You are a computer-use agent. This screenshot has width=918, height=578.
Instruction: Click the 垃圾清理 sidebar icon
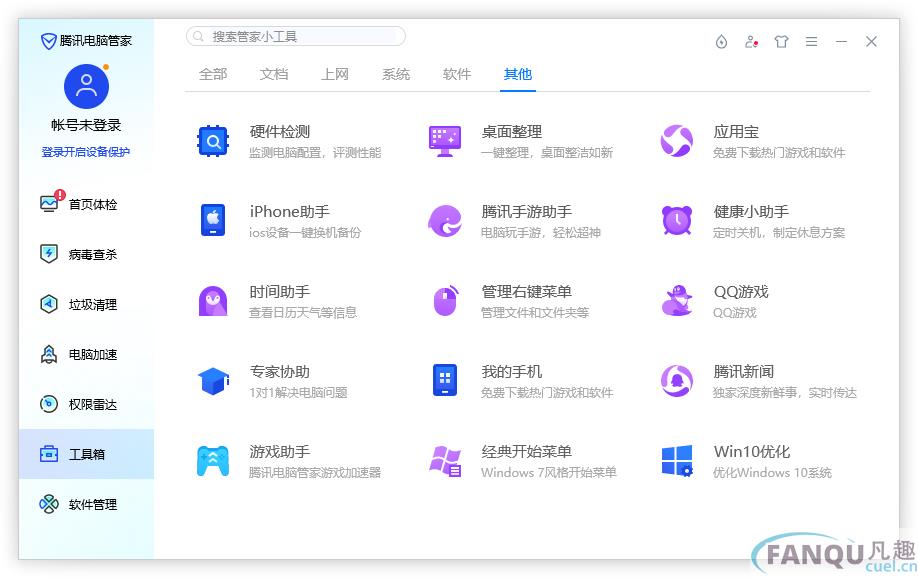point(49,304)
